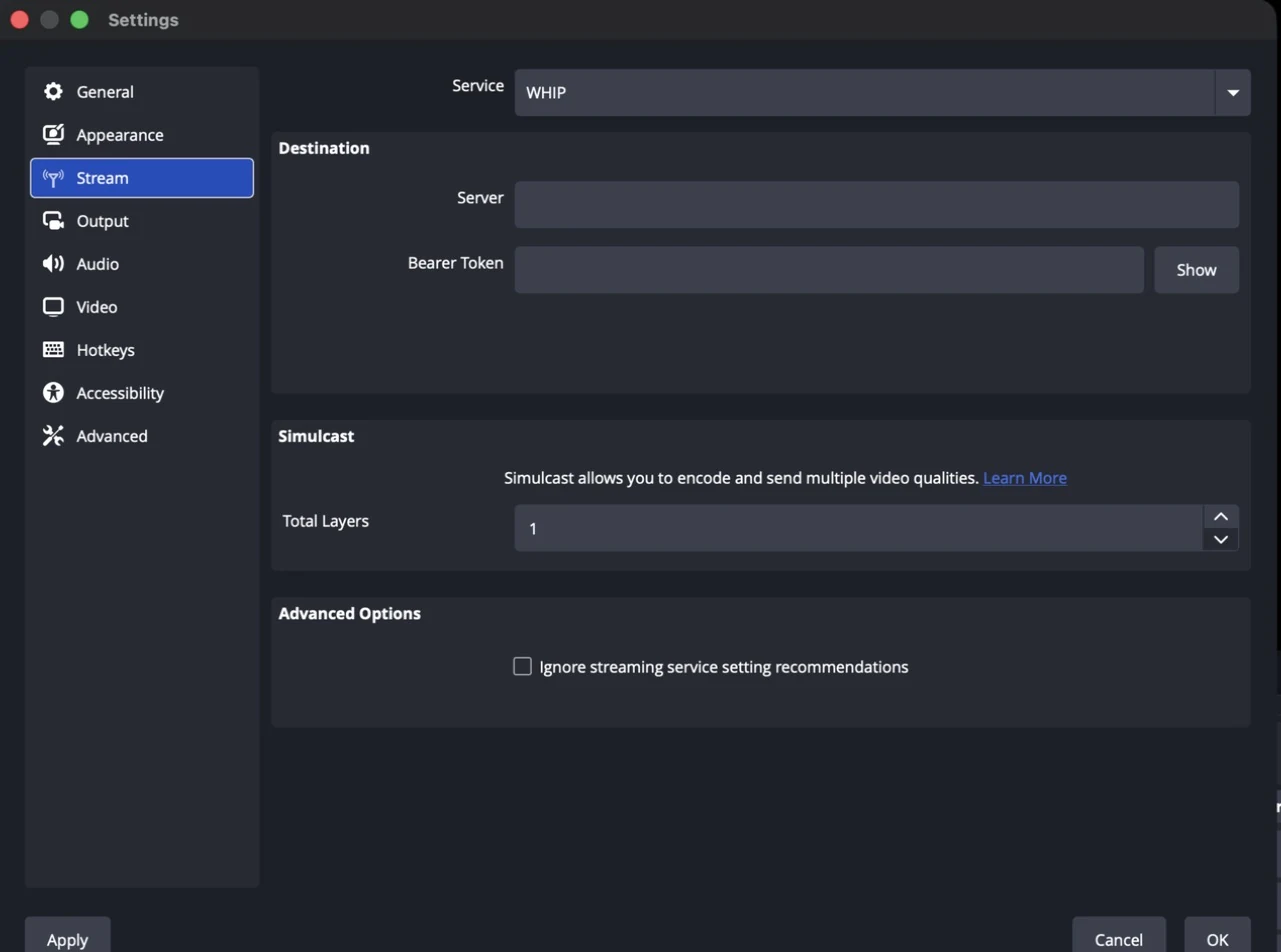Apply the settings changes

(x=68, y=938)
